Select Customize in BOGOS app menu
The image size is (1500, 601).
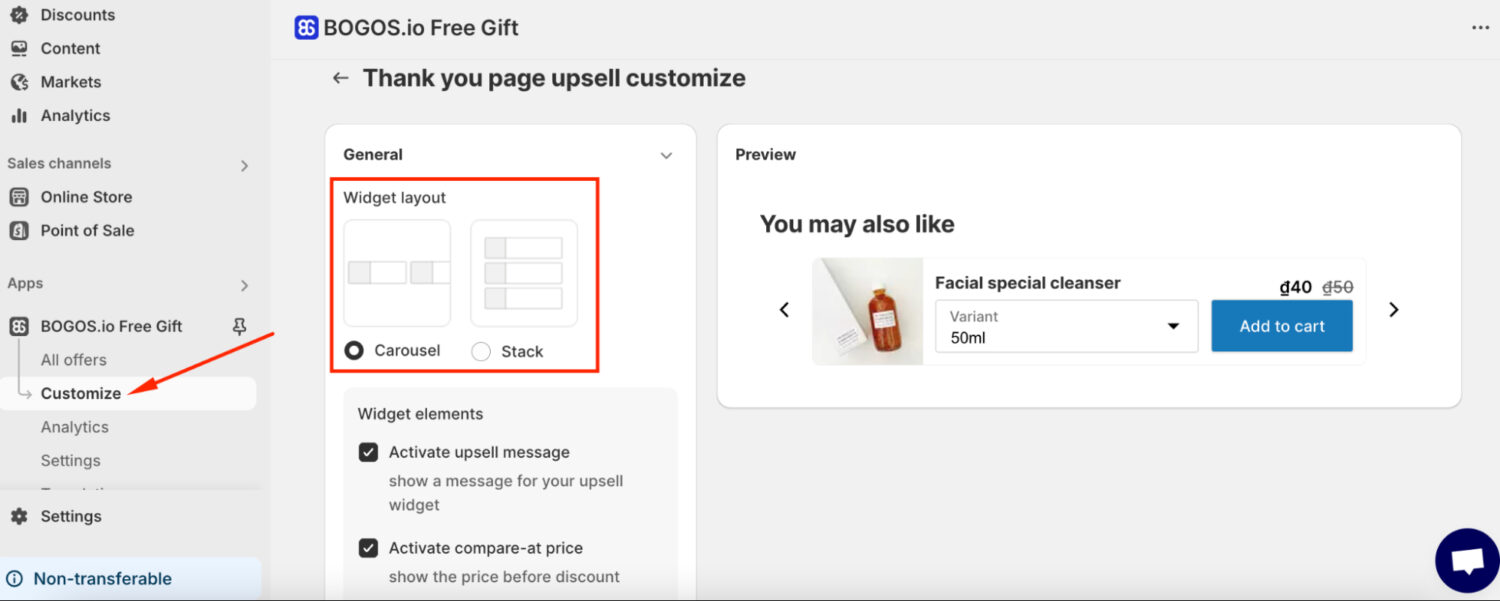point(81,393)
